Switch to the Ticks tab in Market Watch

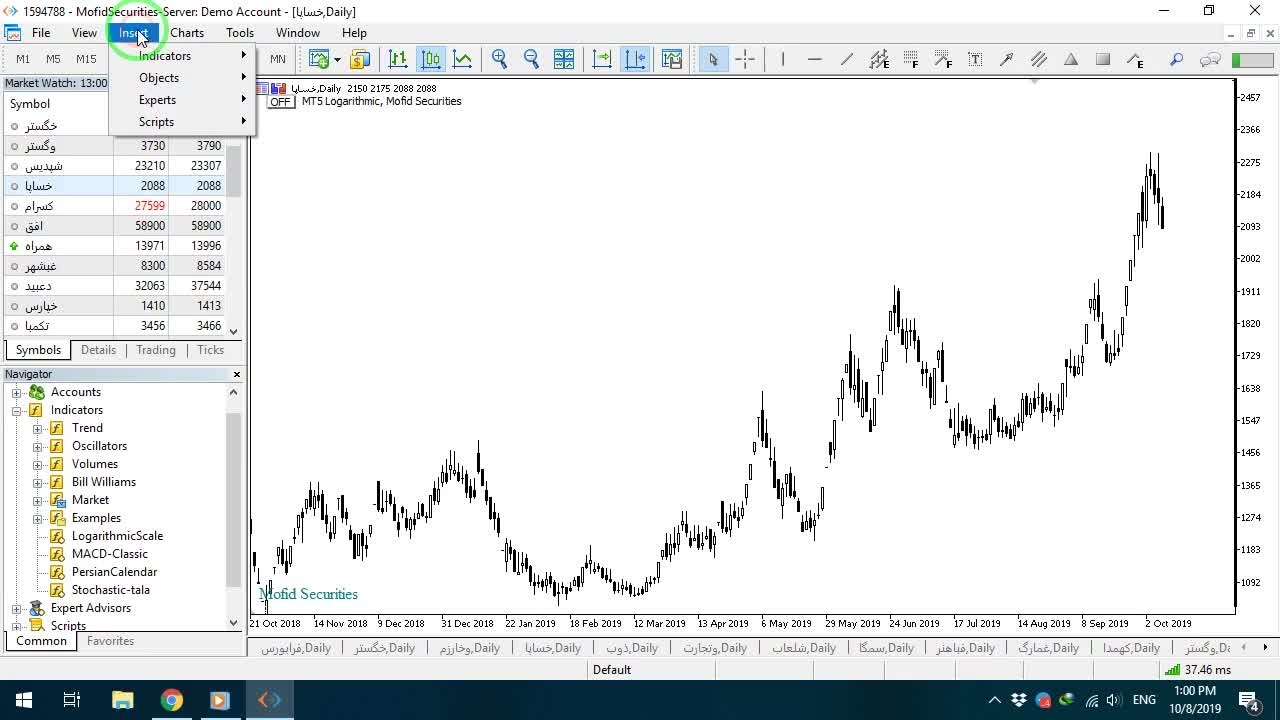[x=210, y=350]
